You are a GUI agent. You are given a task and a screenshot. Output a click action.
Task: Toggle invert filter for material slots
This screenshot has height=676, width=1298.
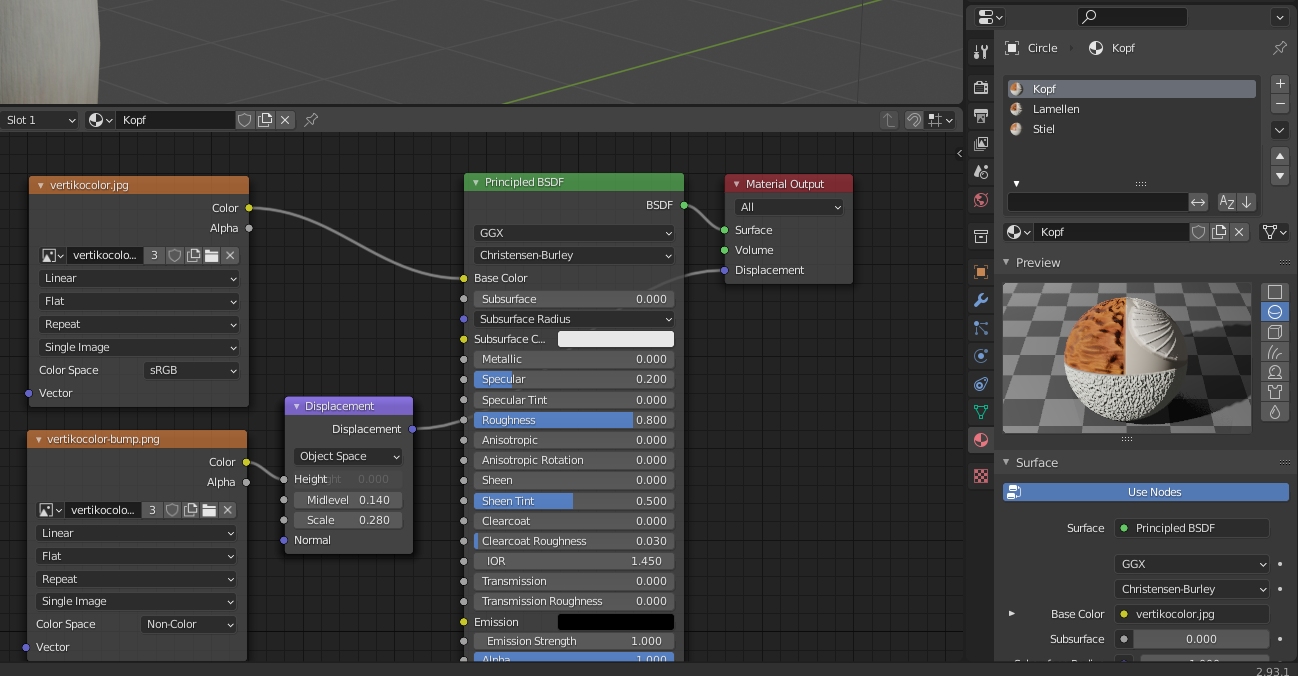point(1198,202)
